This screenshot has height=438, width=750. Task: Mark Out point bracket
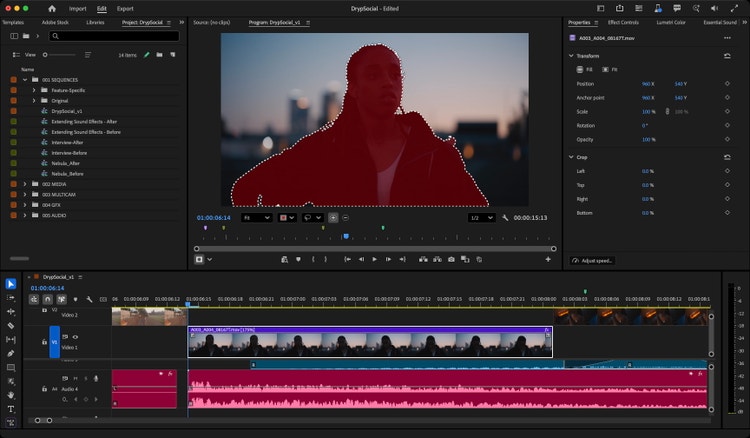[326, 259]
